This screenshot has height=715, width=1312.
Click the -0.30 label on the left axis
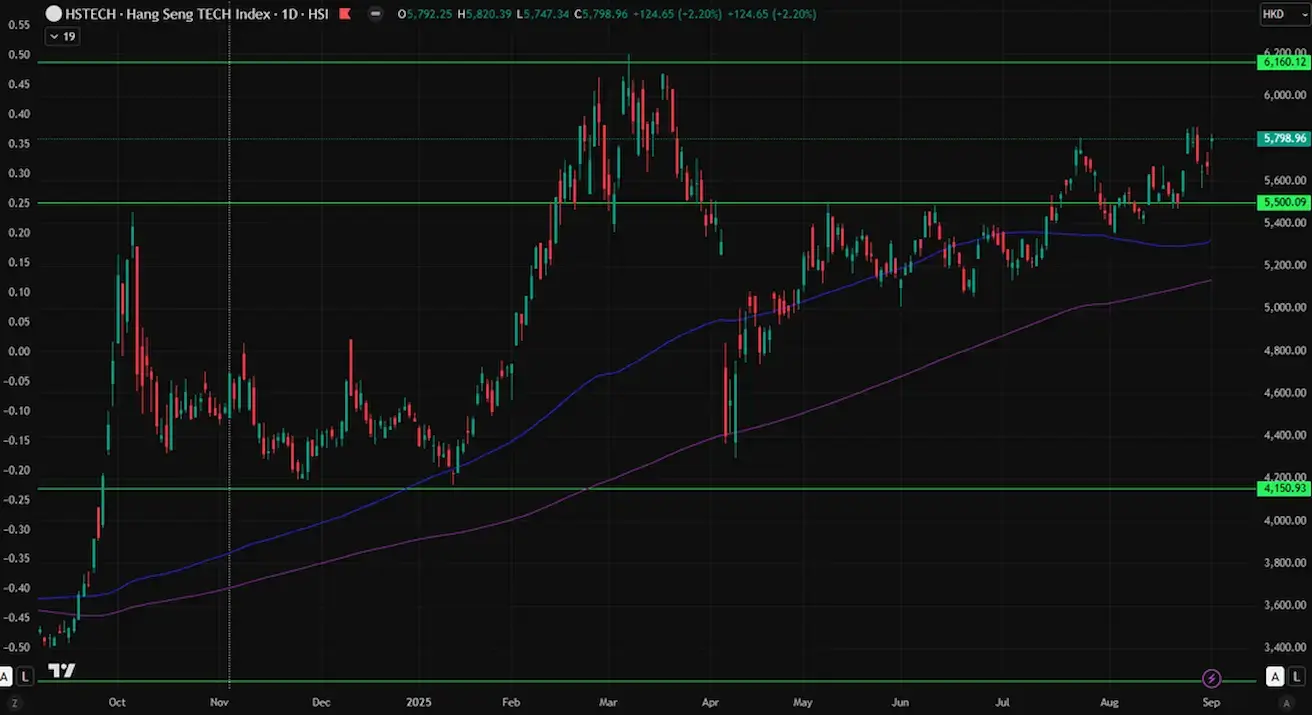(x=17, y=529)
